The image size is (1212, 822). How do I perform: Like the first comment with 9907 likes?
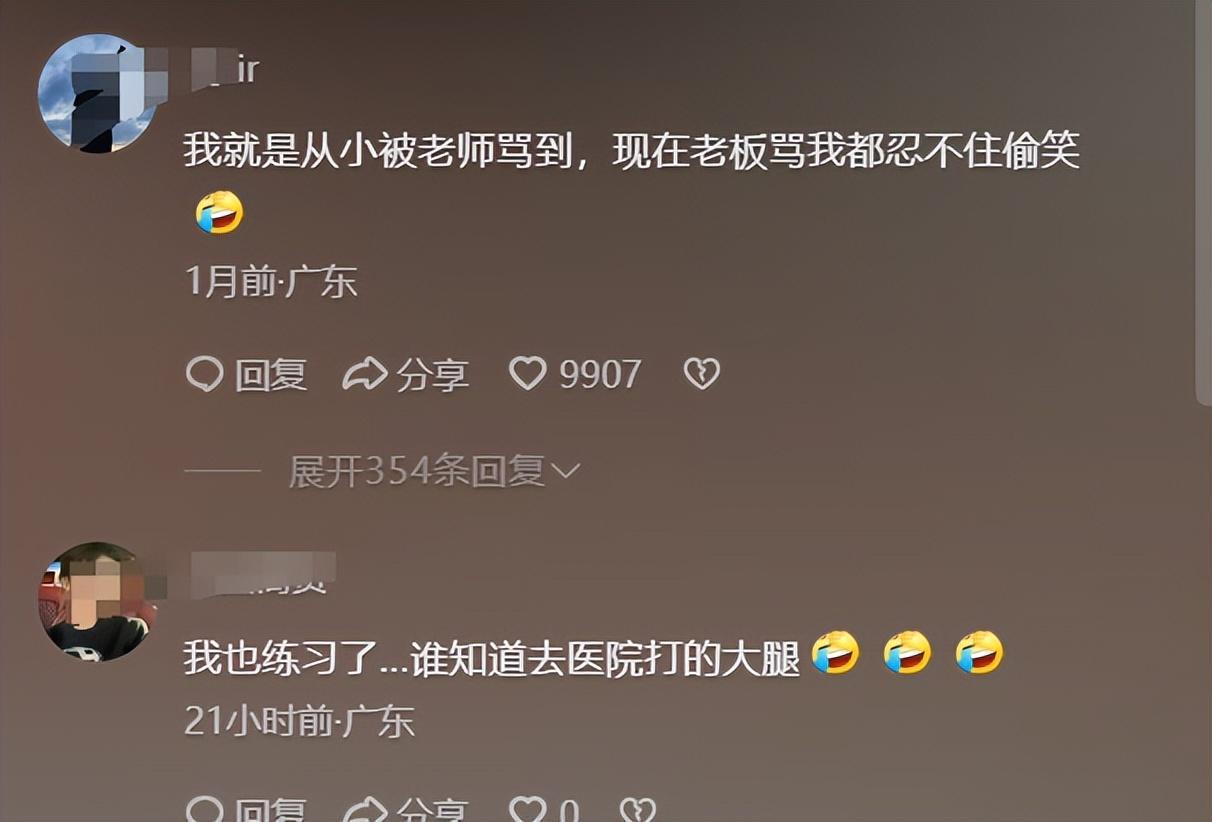528,374
